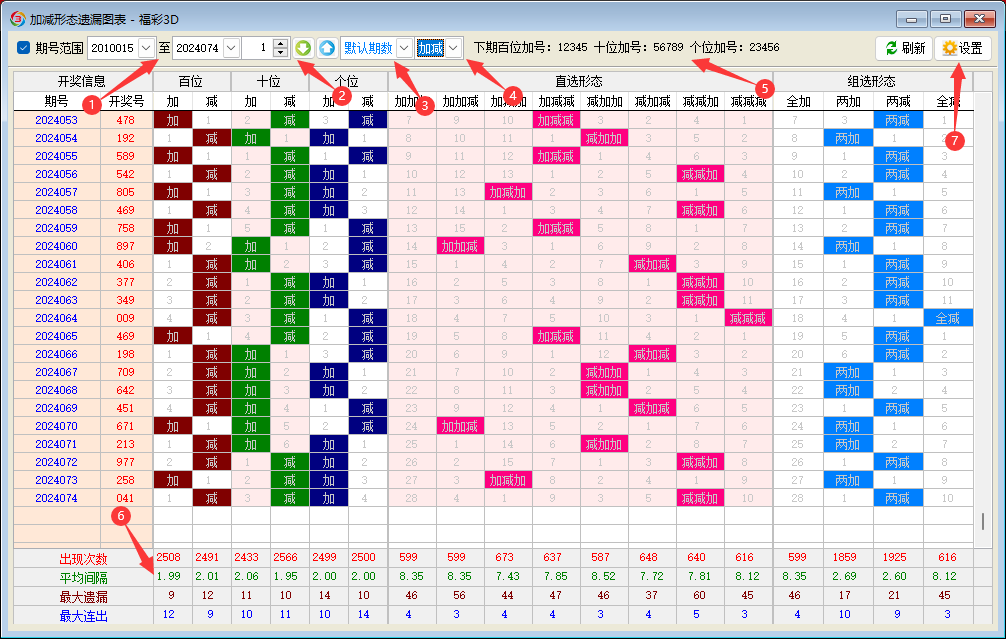Screen dimensions: 1006x639
Task: Open the start period 2010015 dropdown
Action: coord(147,48)
